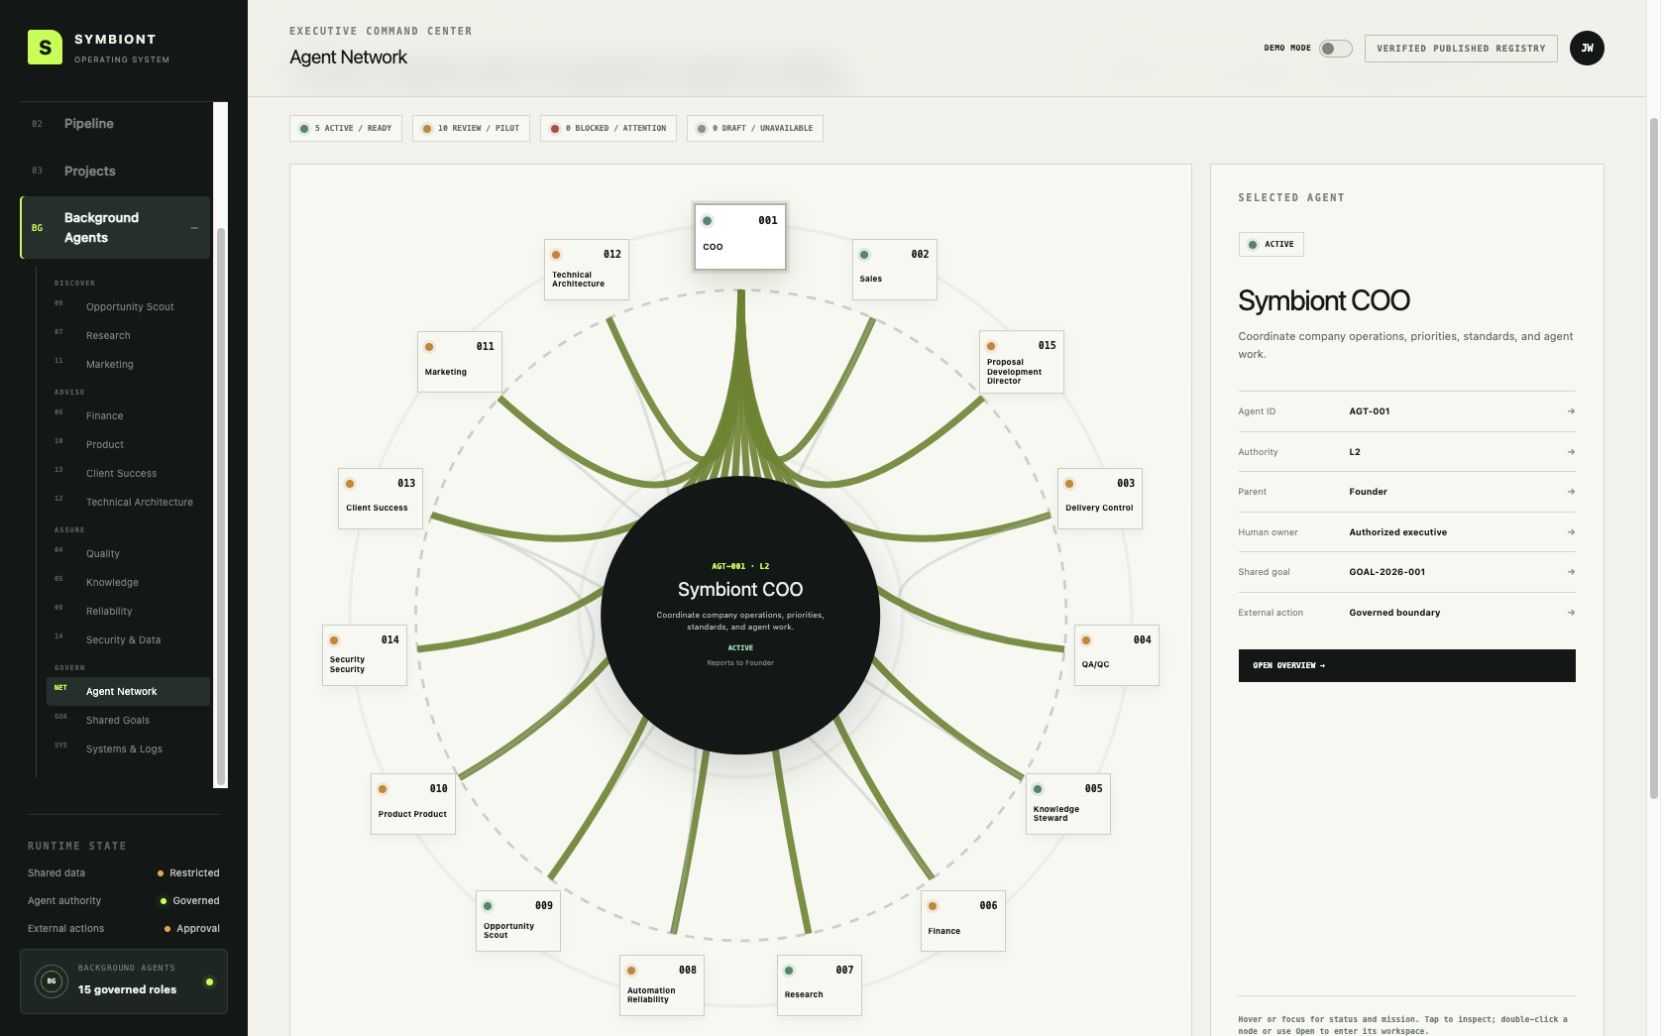Screen dimensions: 1661x1036
Task: Click the central Symbiont COO hub
Action: [x=740, y=615]
